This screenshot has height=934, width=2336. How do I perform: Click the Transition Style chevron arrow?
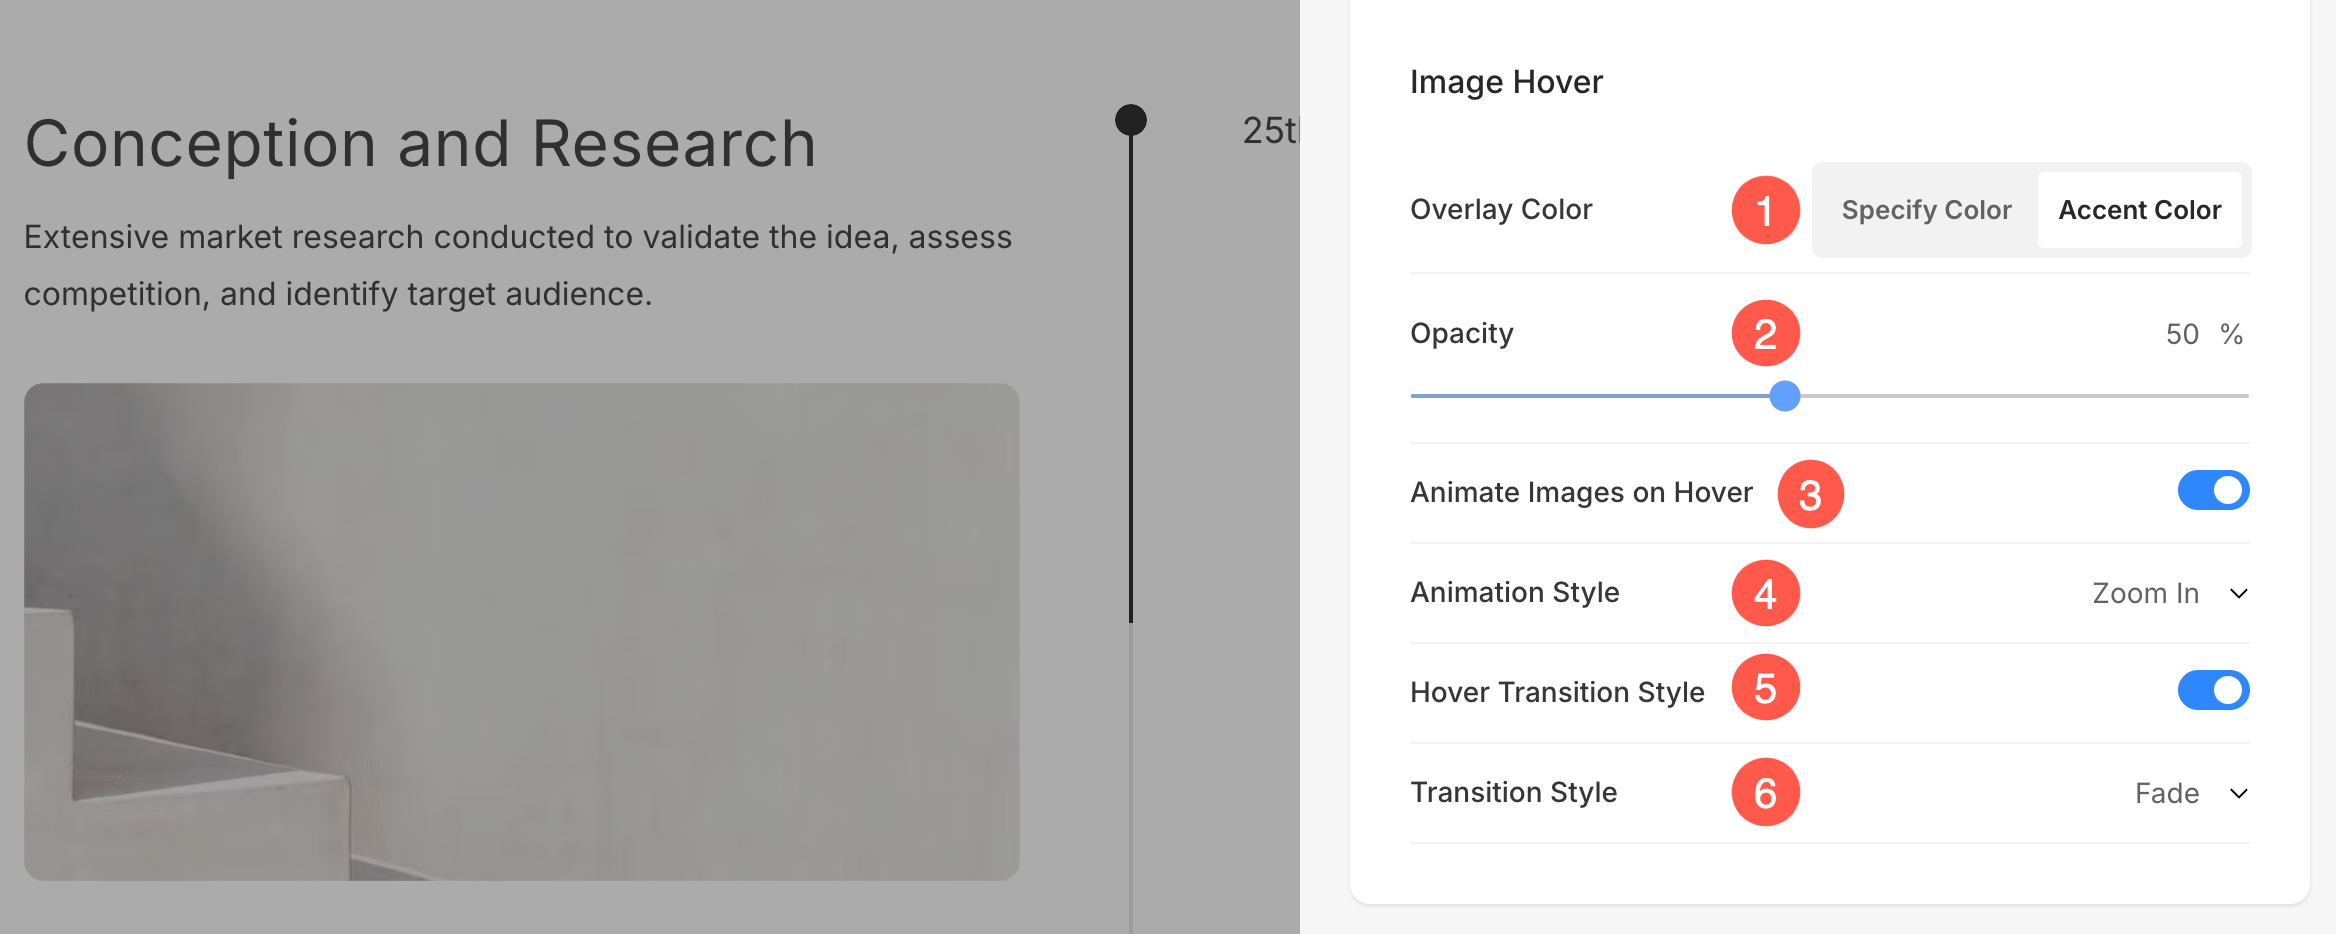pos(2239,794)
